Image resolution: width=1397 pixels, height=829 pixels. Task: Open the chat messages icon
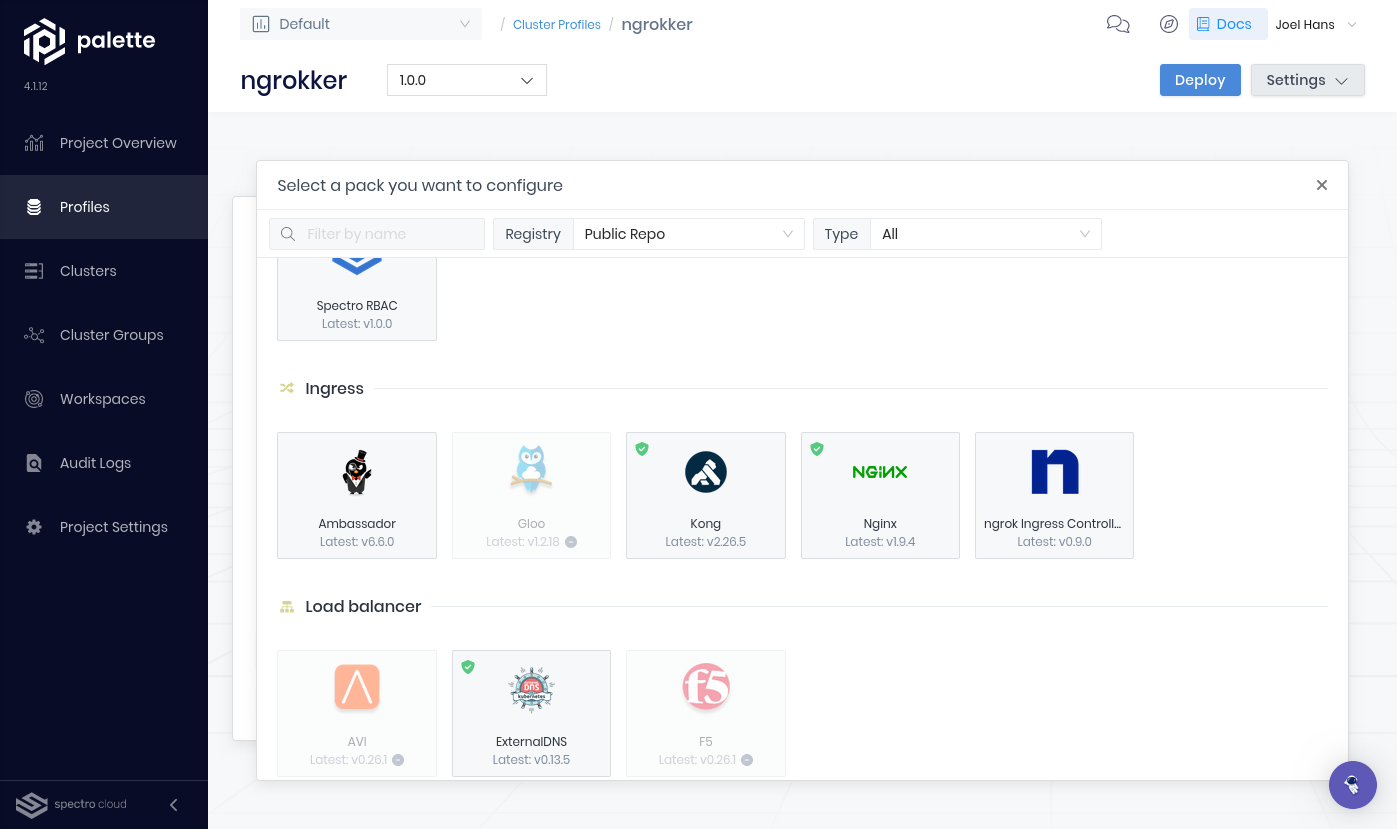pyautogui.click(x=1118, y=24)
